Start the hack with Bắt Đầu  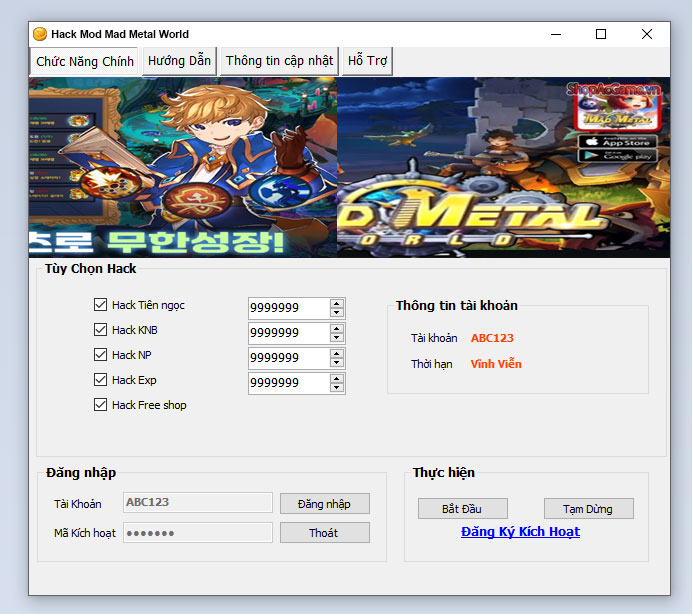click(x=463, y=509)
